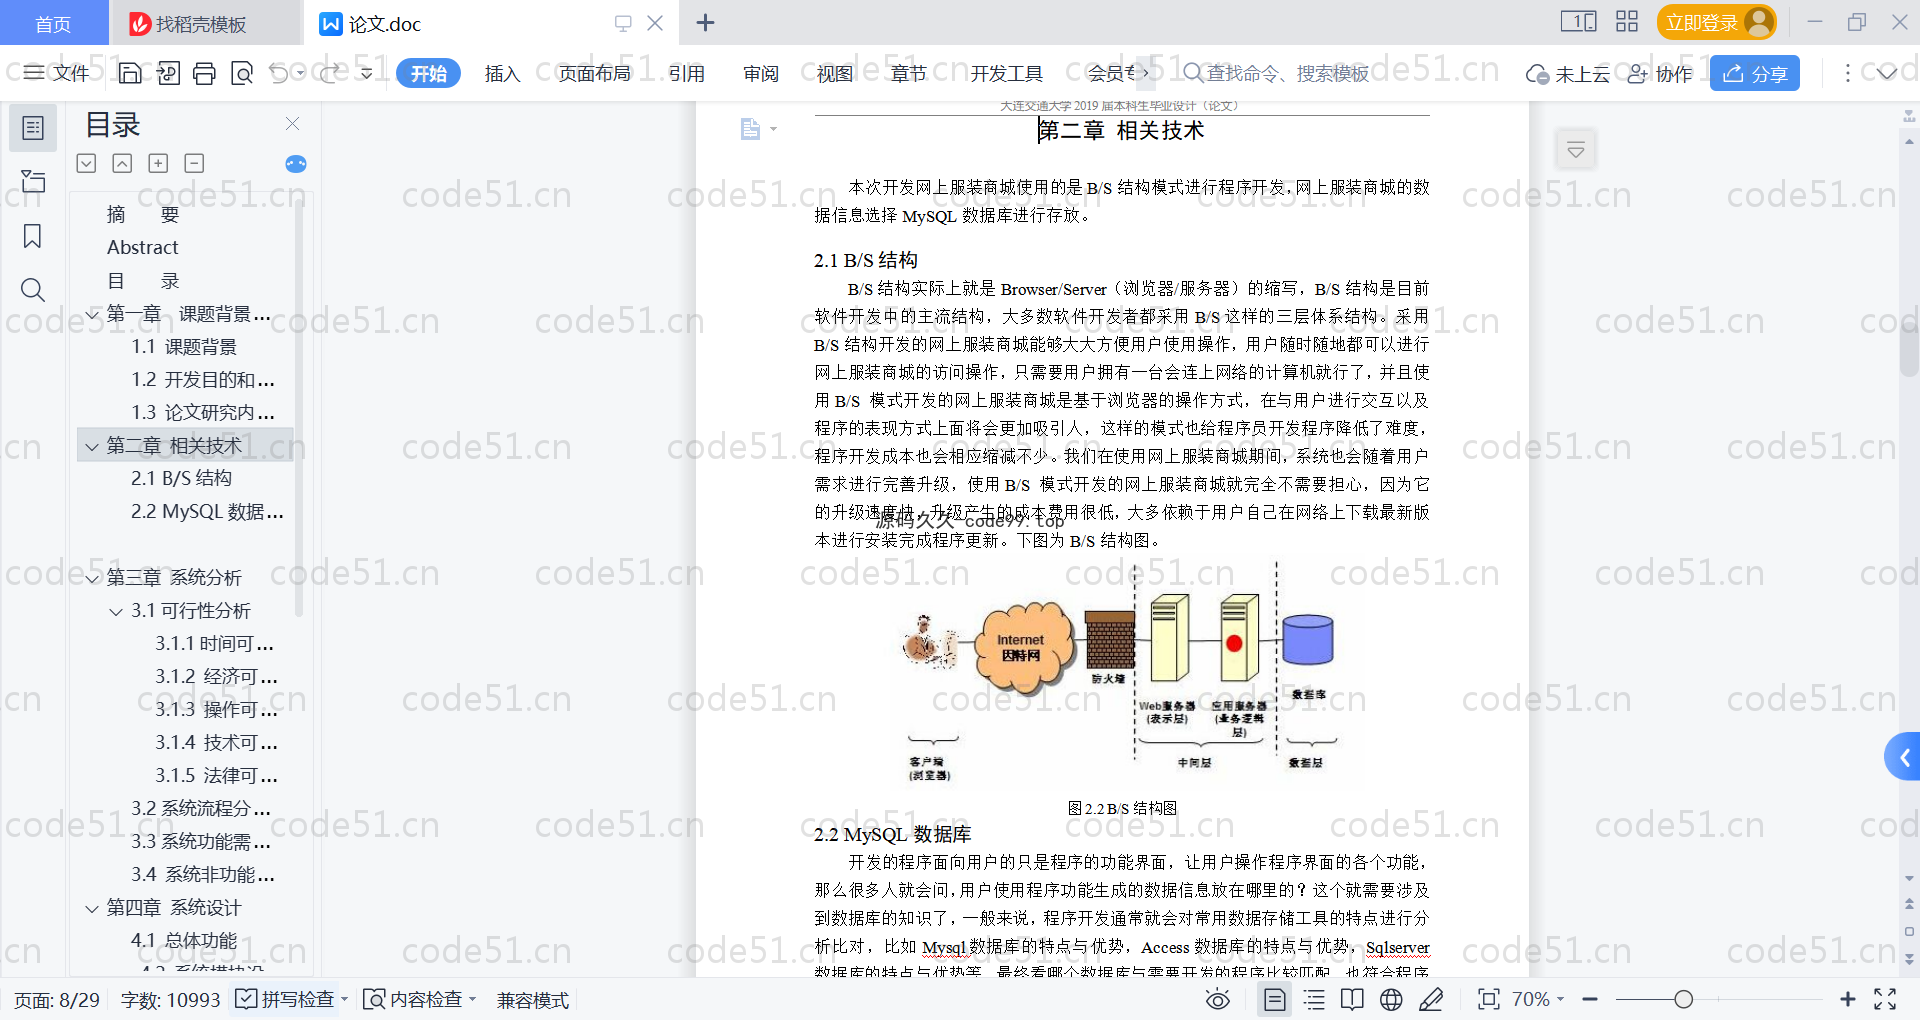
Task: Click the level-down icon in TOC panel
Action: 86,163
